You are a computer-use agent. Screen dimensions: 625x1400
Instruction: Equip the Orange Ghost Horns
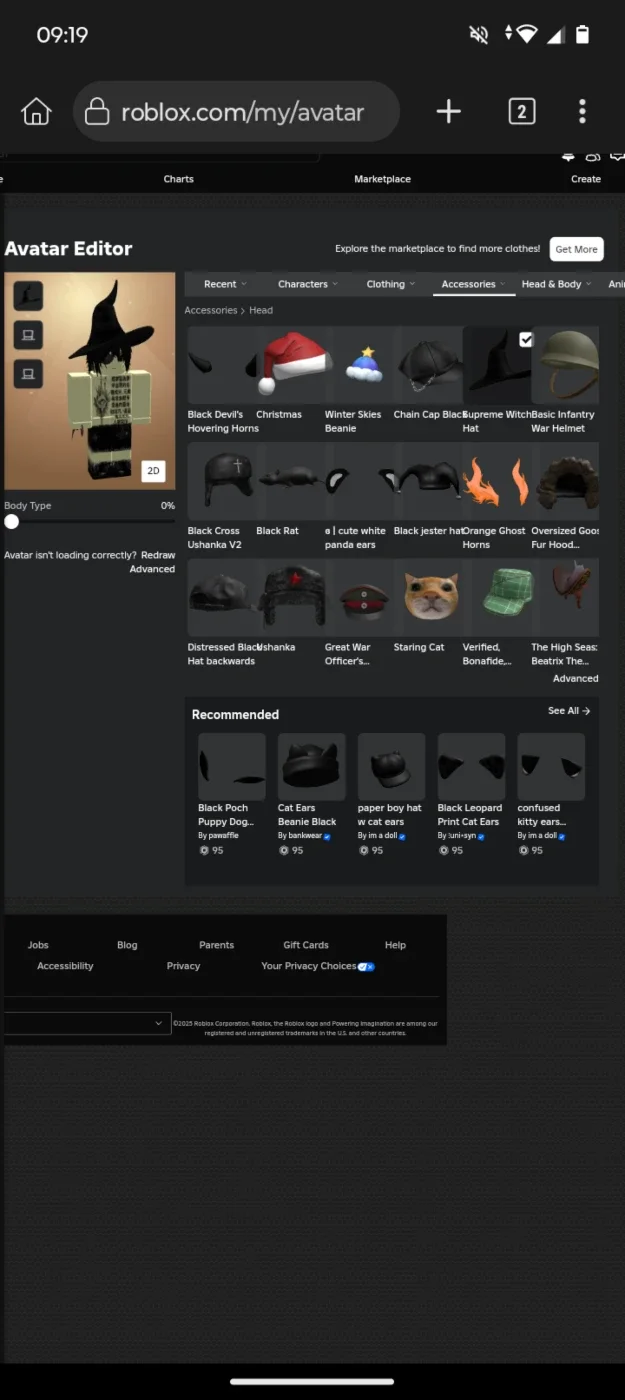point(496,481)
